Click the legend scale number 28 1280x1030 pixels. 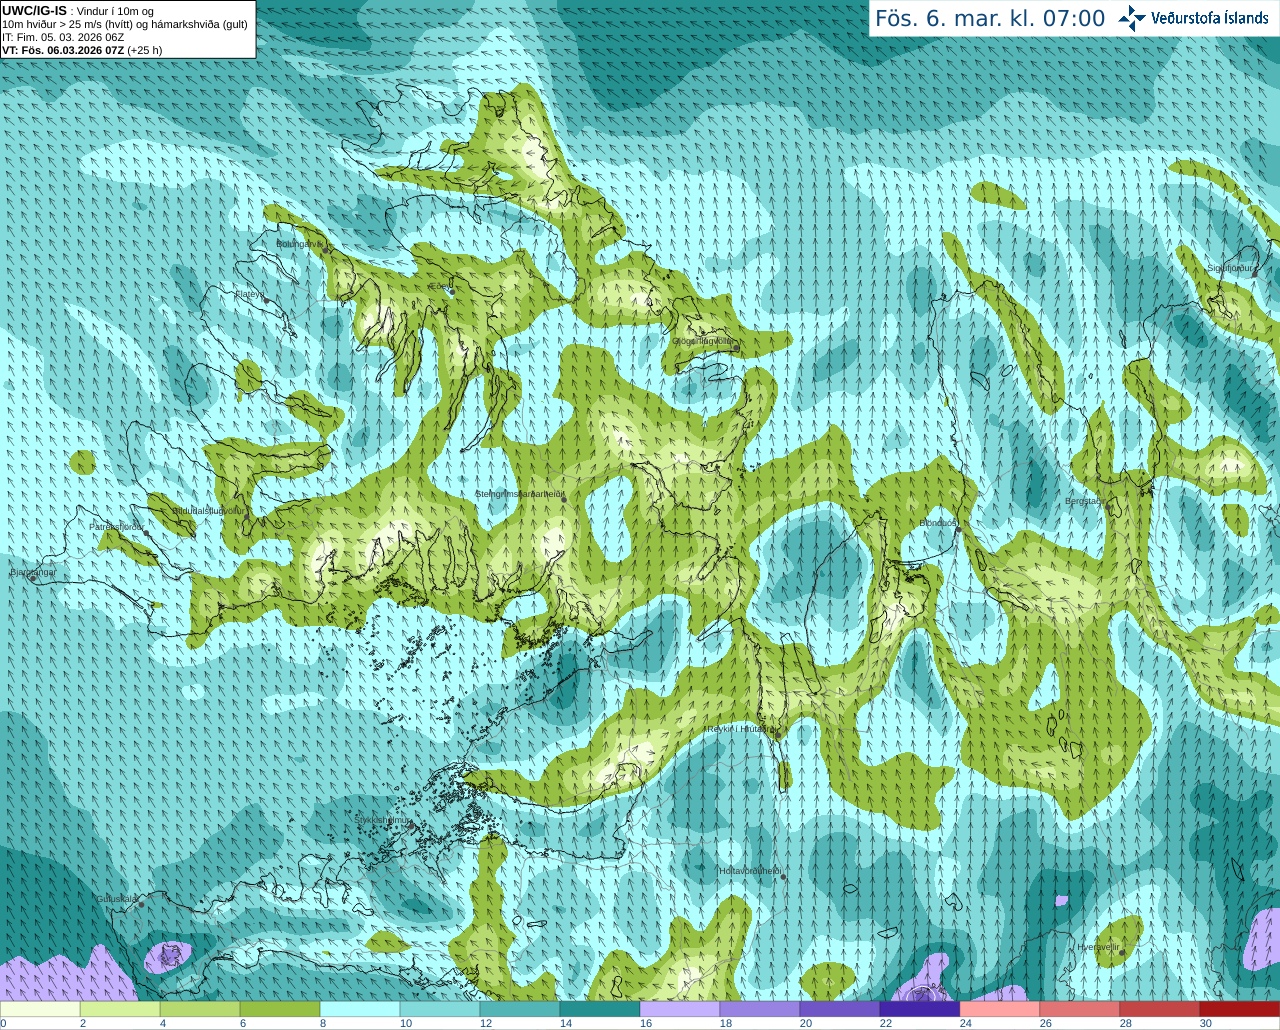1125,1023
